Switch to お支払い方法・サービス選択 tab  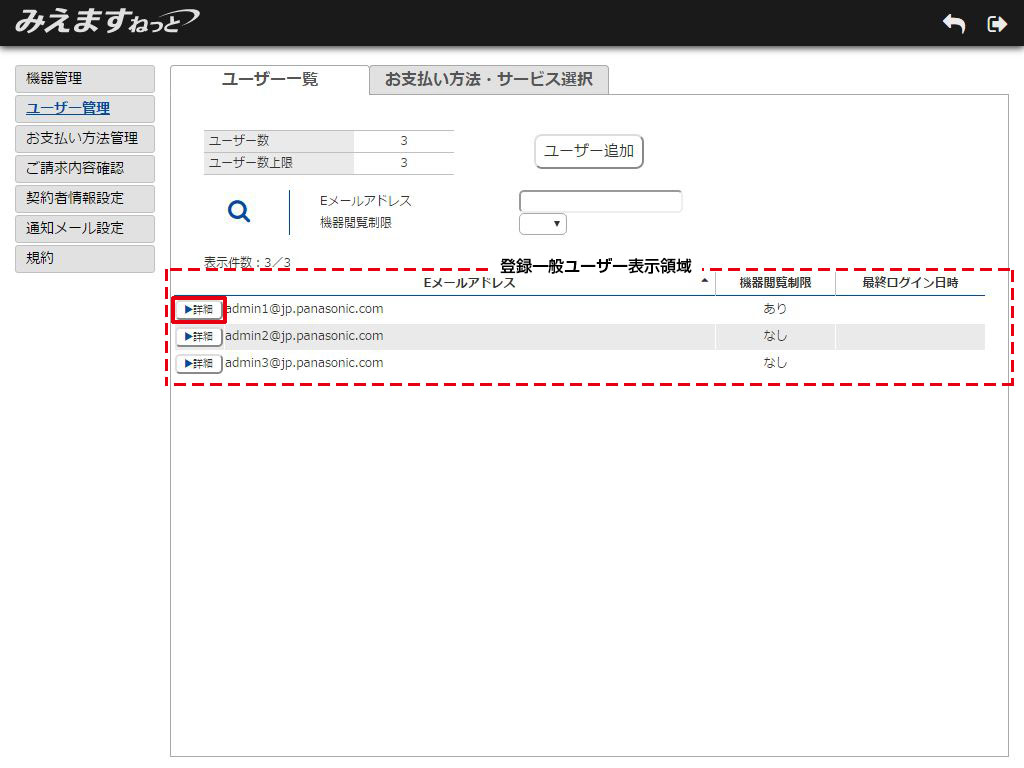488,80
